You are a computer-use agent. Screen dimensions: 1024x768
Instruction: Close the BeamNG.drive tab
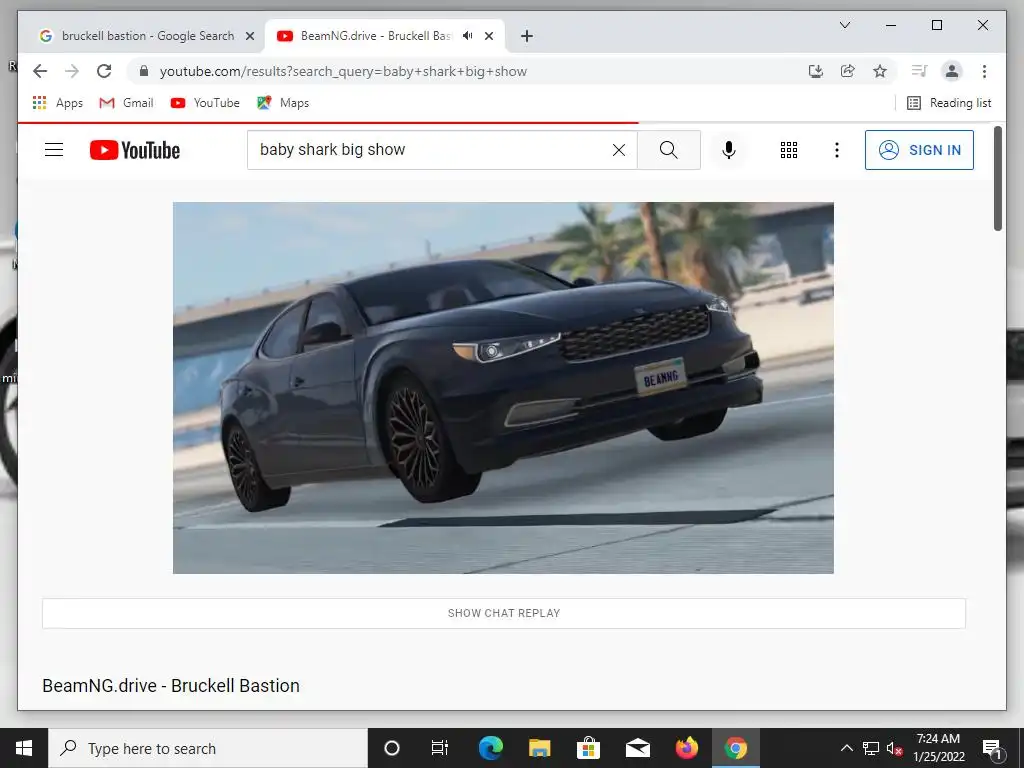point(488,36)
